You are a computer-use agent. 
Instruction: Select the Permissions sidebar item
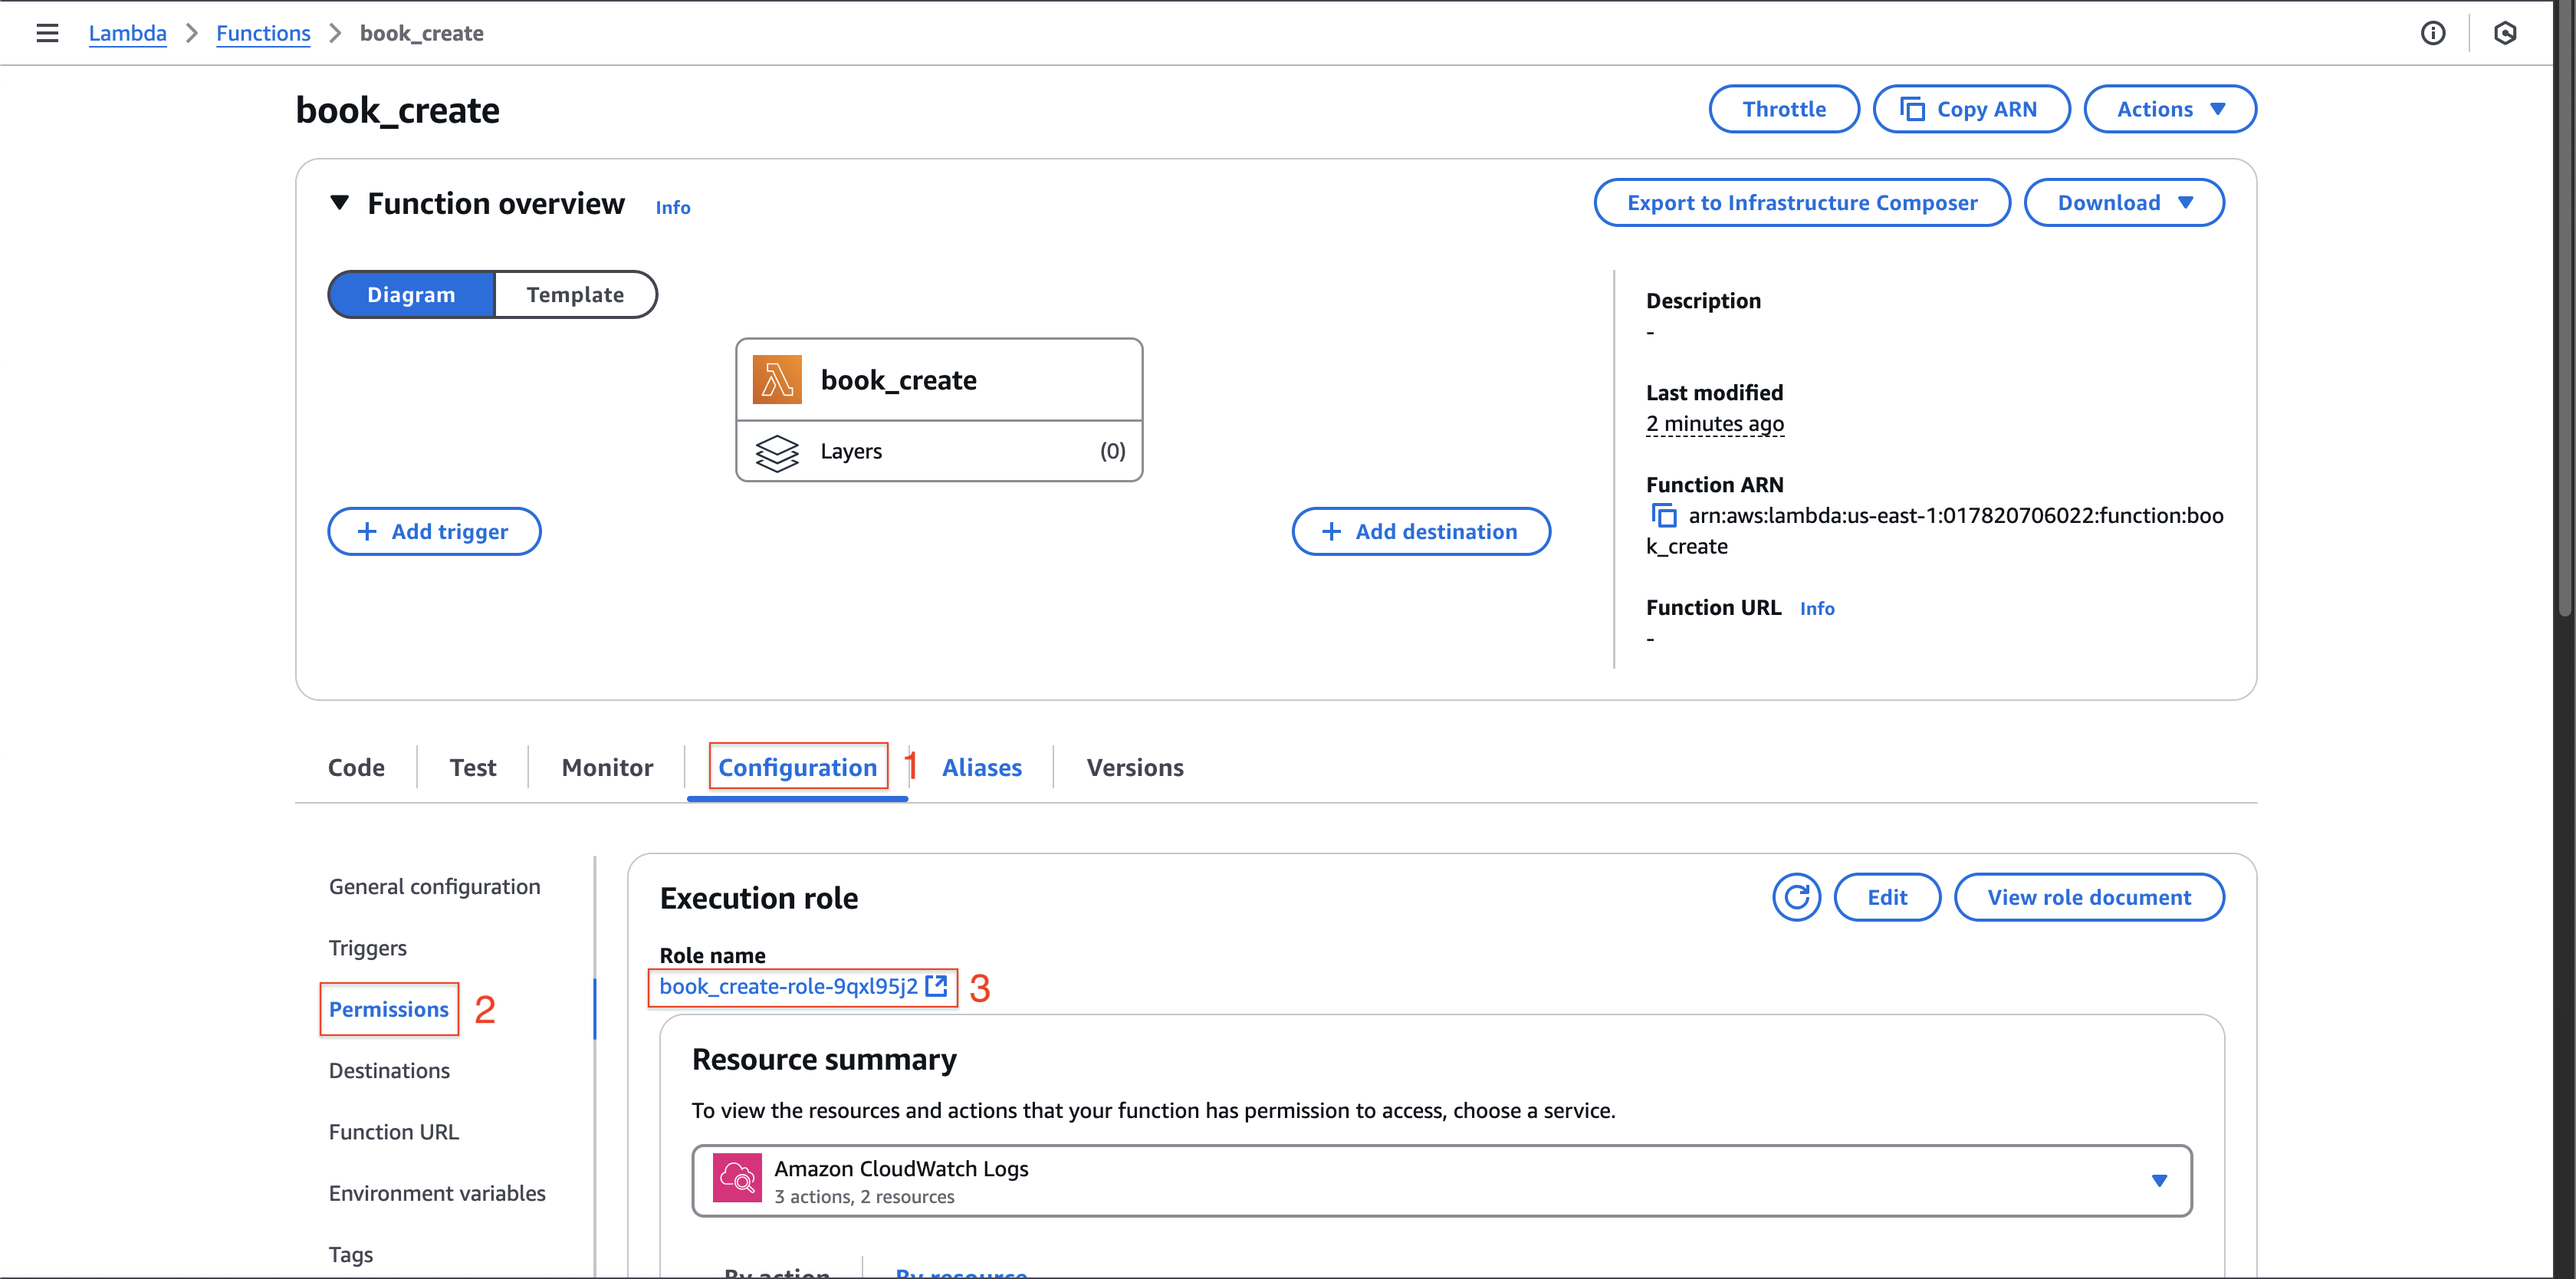[389, 1008]
